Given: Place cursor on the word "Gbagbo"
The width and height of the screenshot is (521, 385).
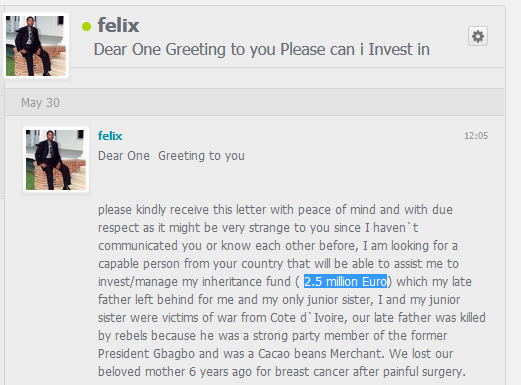Looking at the screenshot, I should (174, 354).
